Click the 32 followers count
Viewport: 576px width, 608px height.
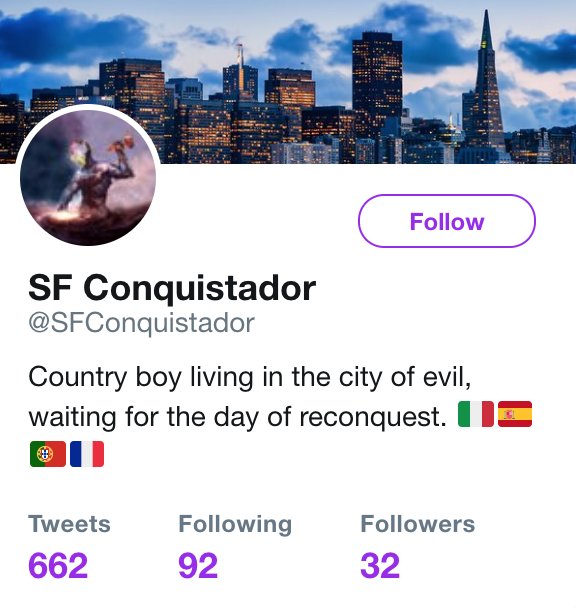coord(380,565)
